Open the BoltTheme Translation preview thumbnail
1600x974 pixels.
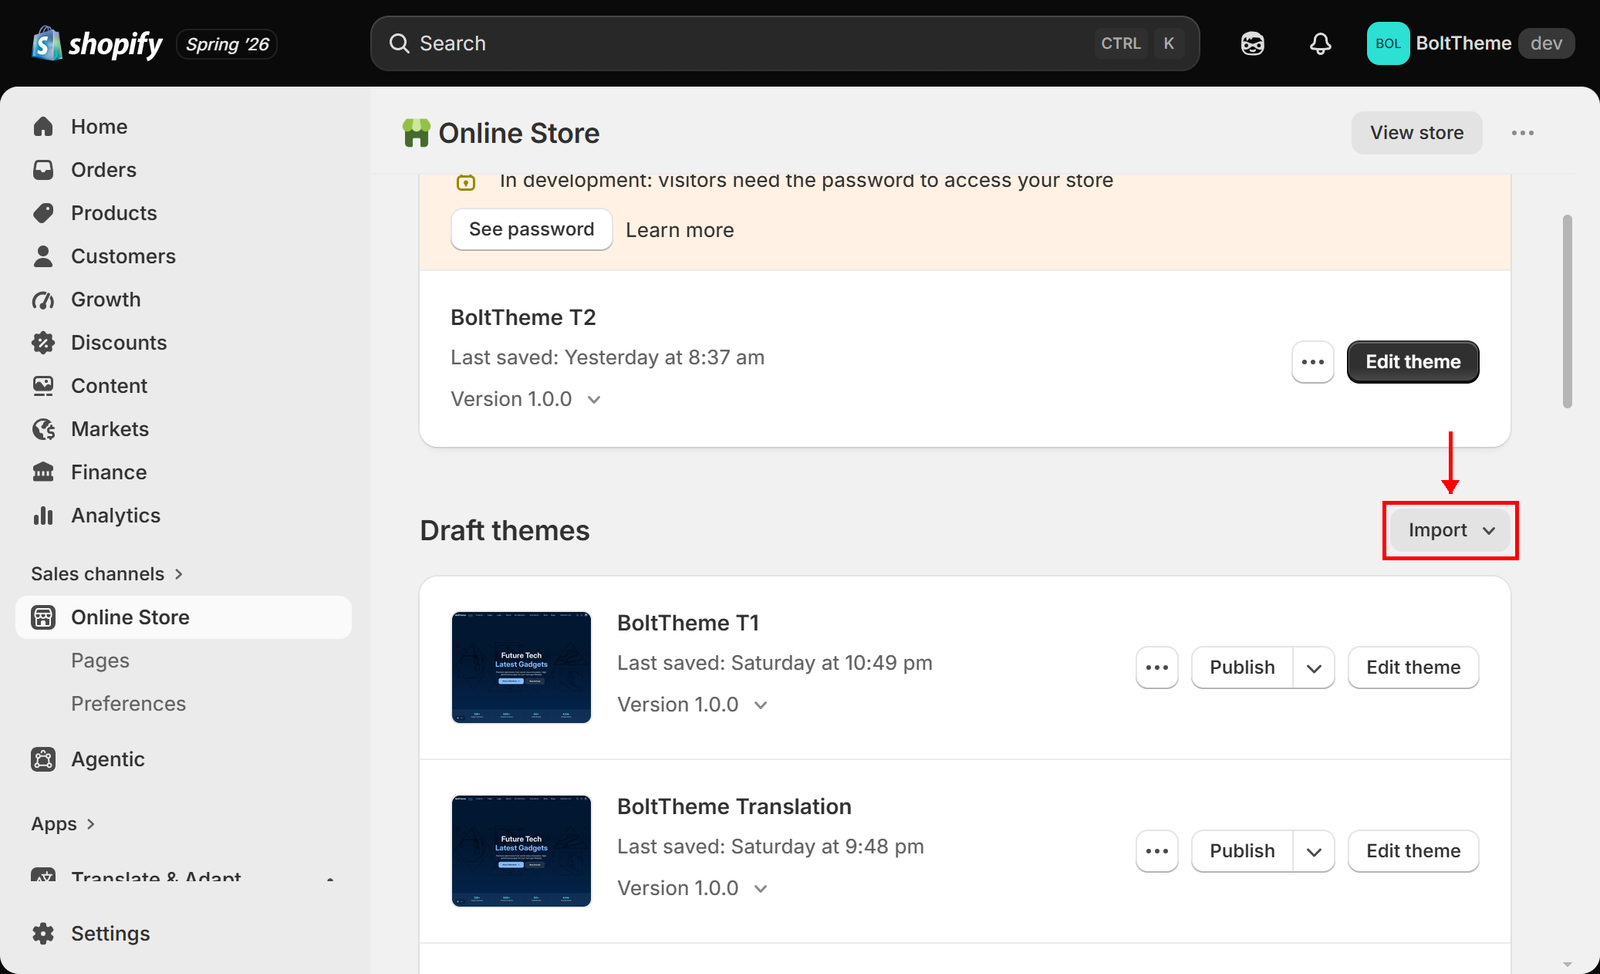pos(521,852)
